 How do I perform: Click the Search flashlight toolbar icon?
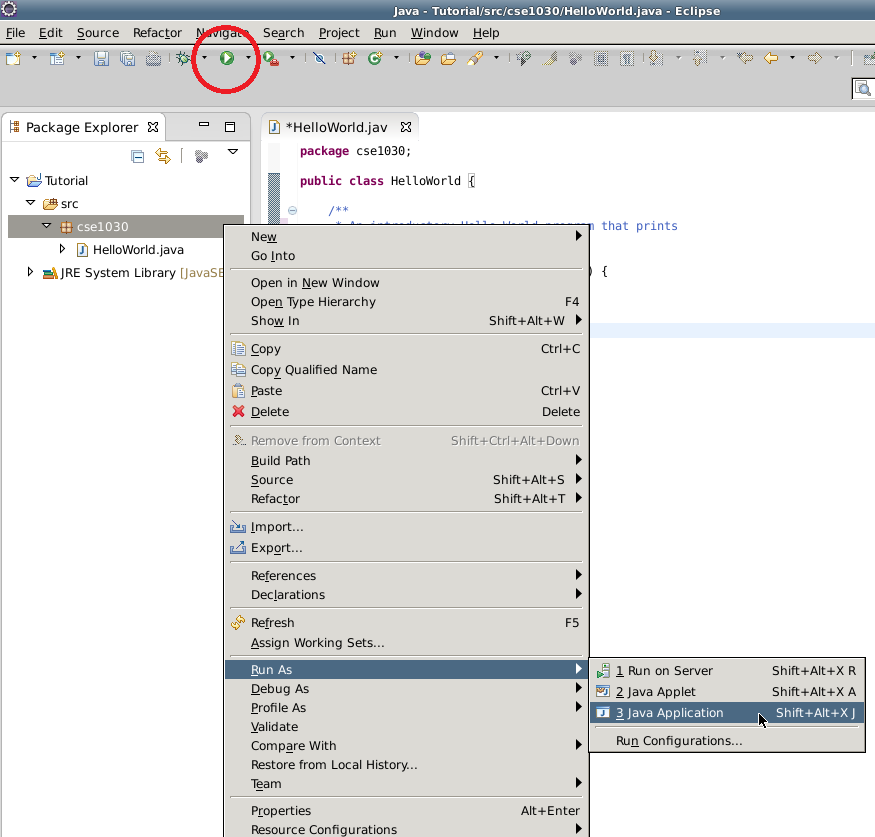[475, 58]
